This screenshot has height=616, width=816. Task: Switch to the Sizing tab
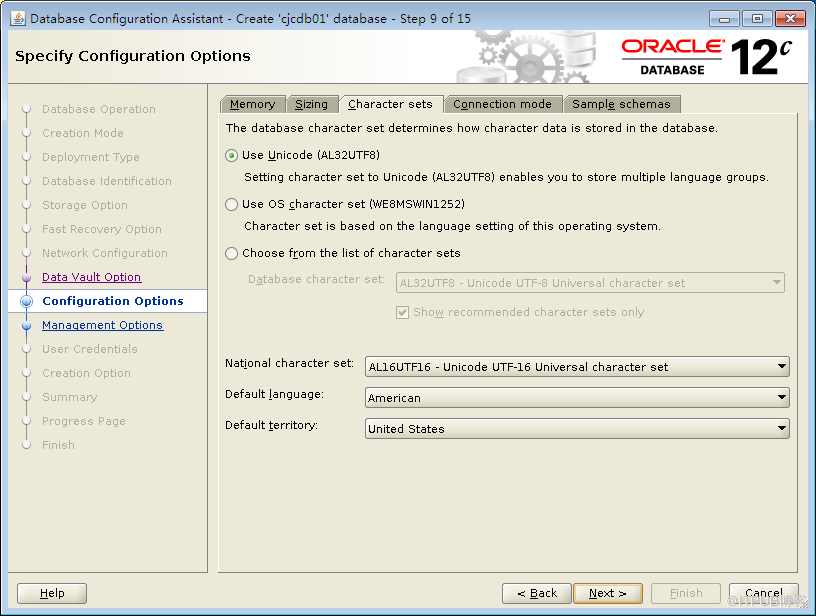[311, 104]
